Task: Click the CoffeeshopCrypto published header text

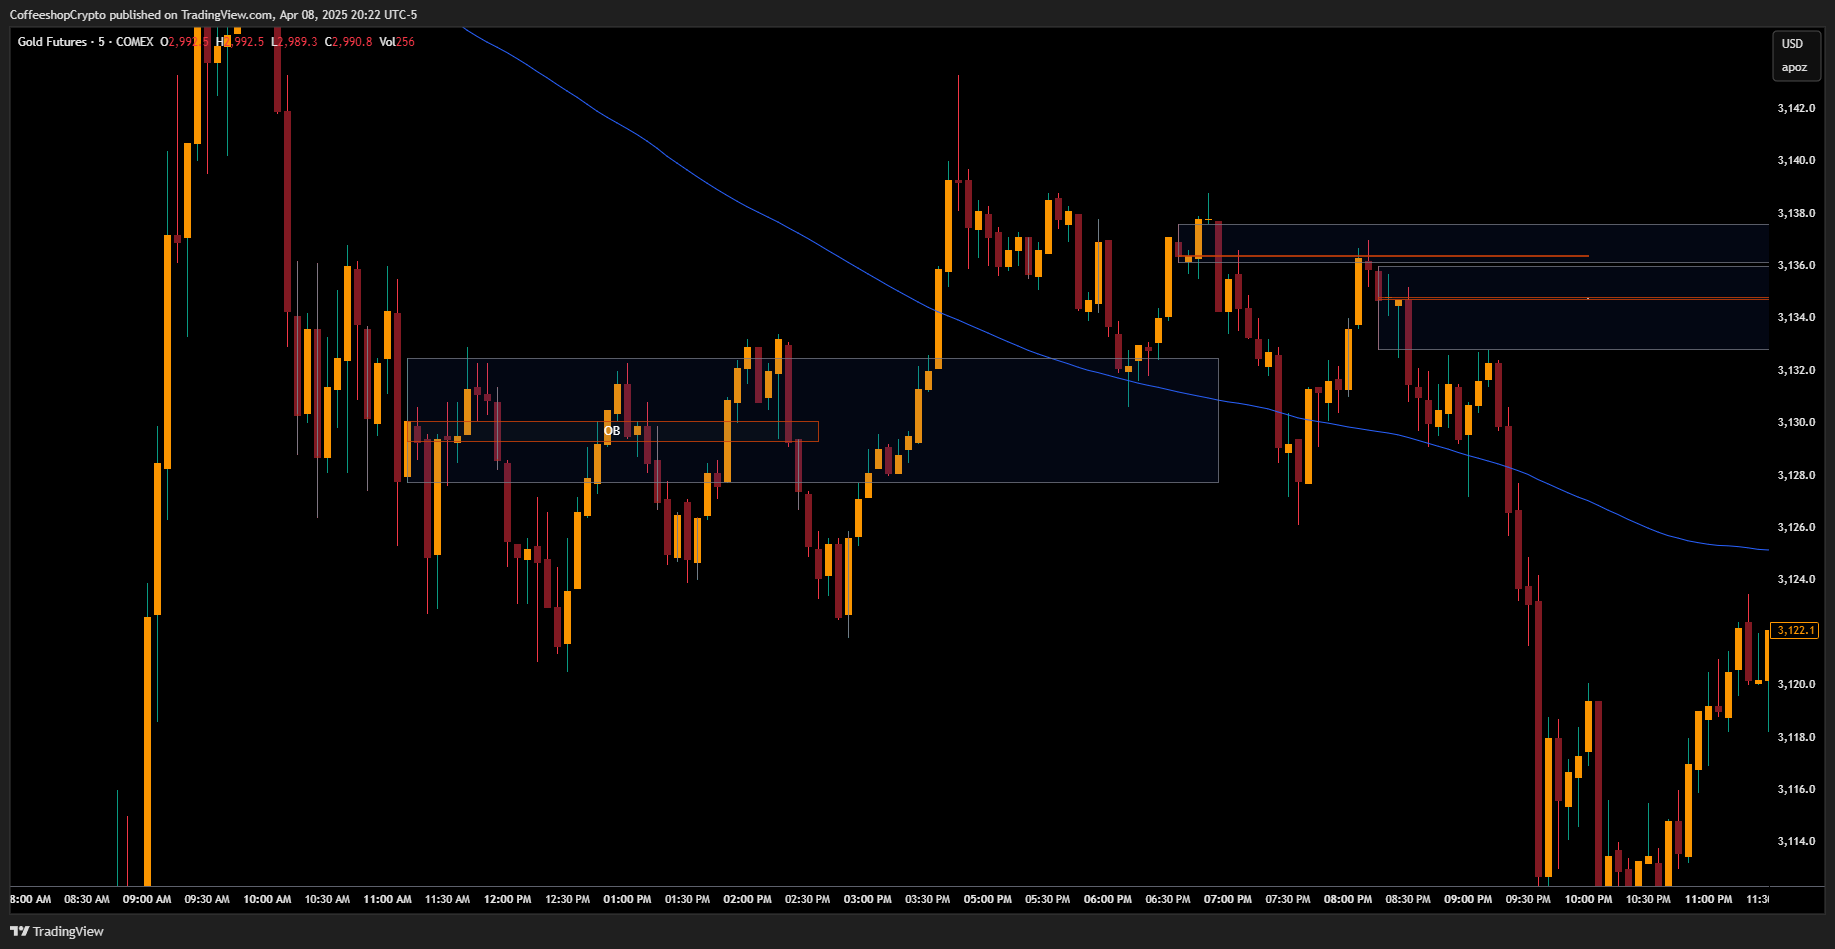Action: point(213,15)
